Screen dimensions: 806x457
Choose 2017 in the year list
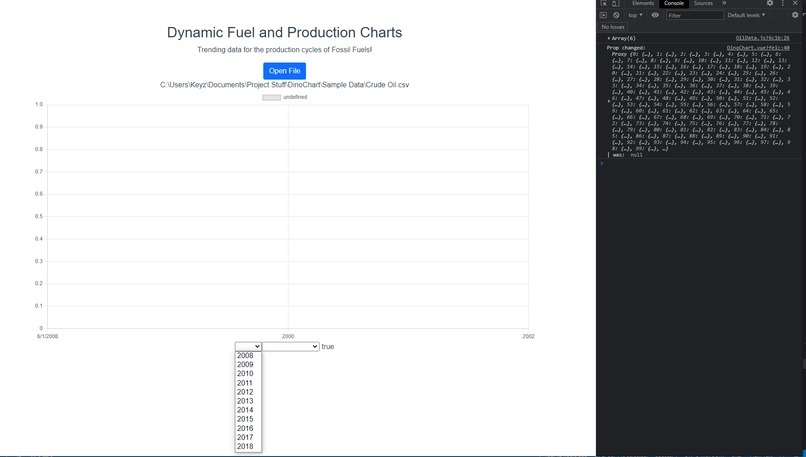(x=248, y=437)
